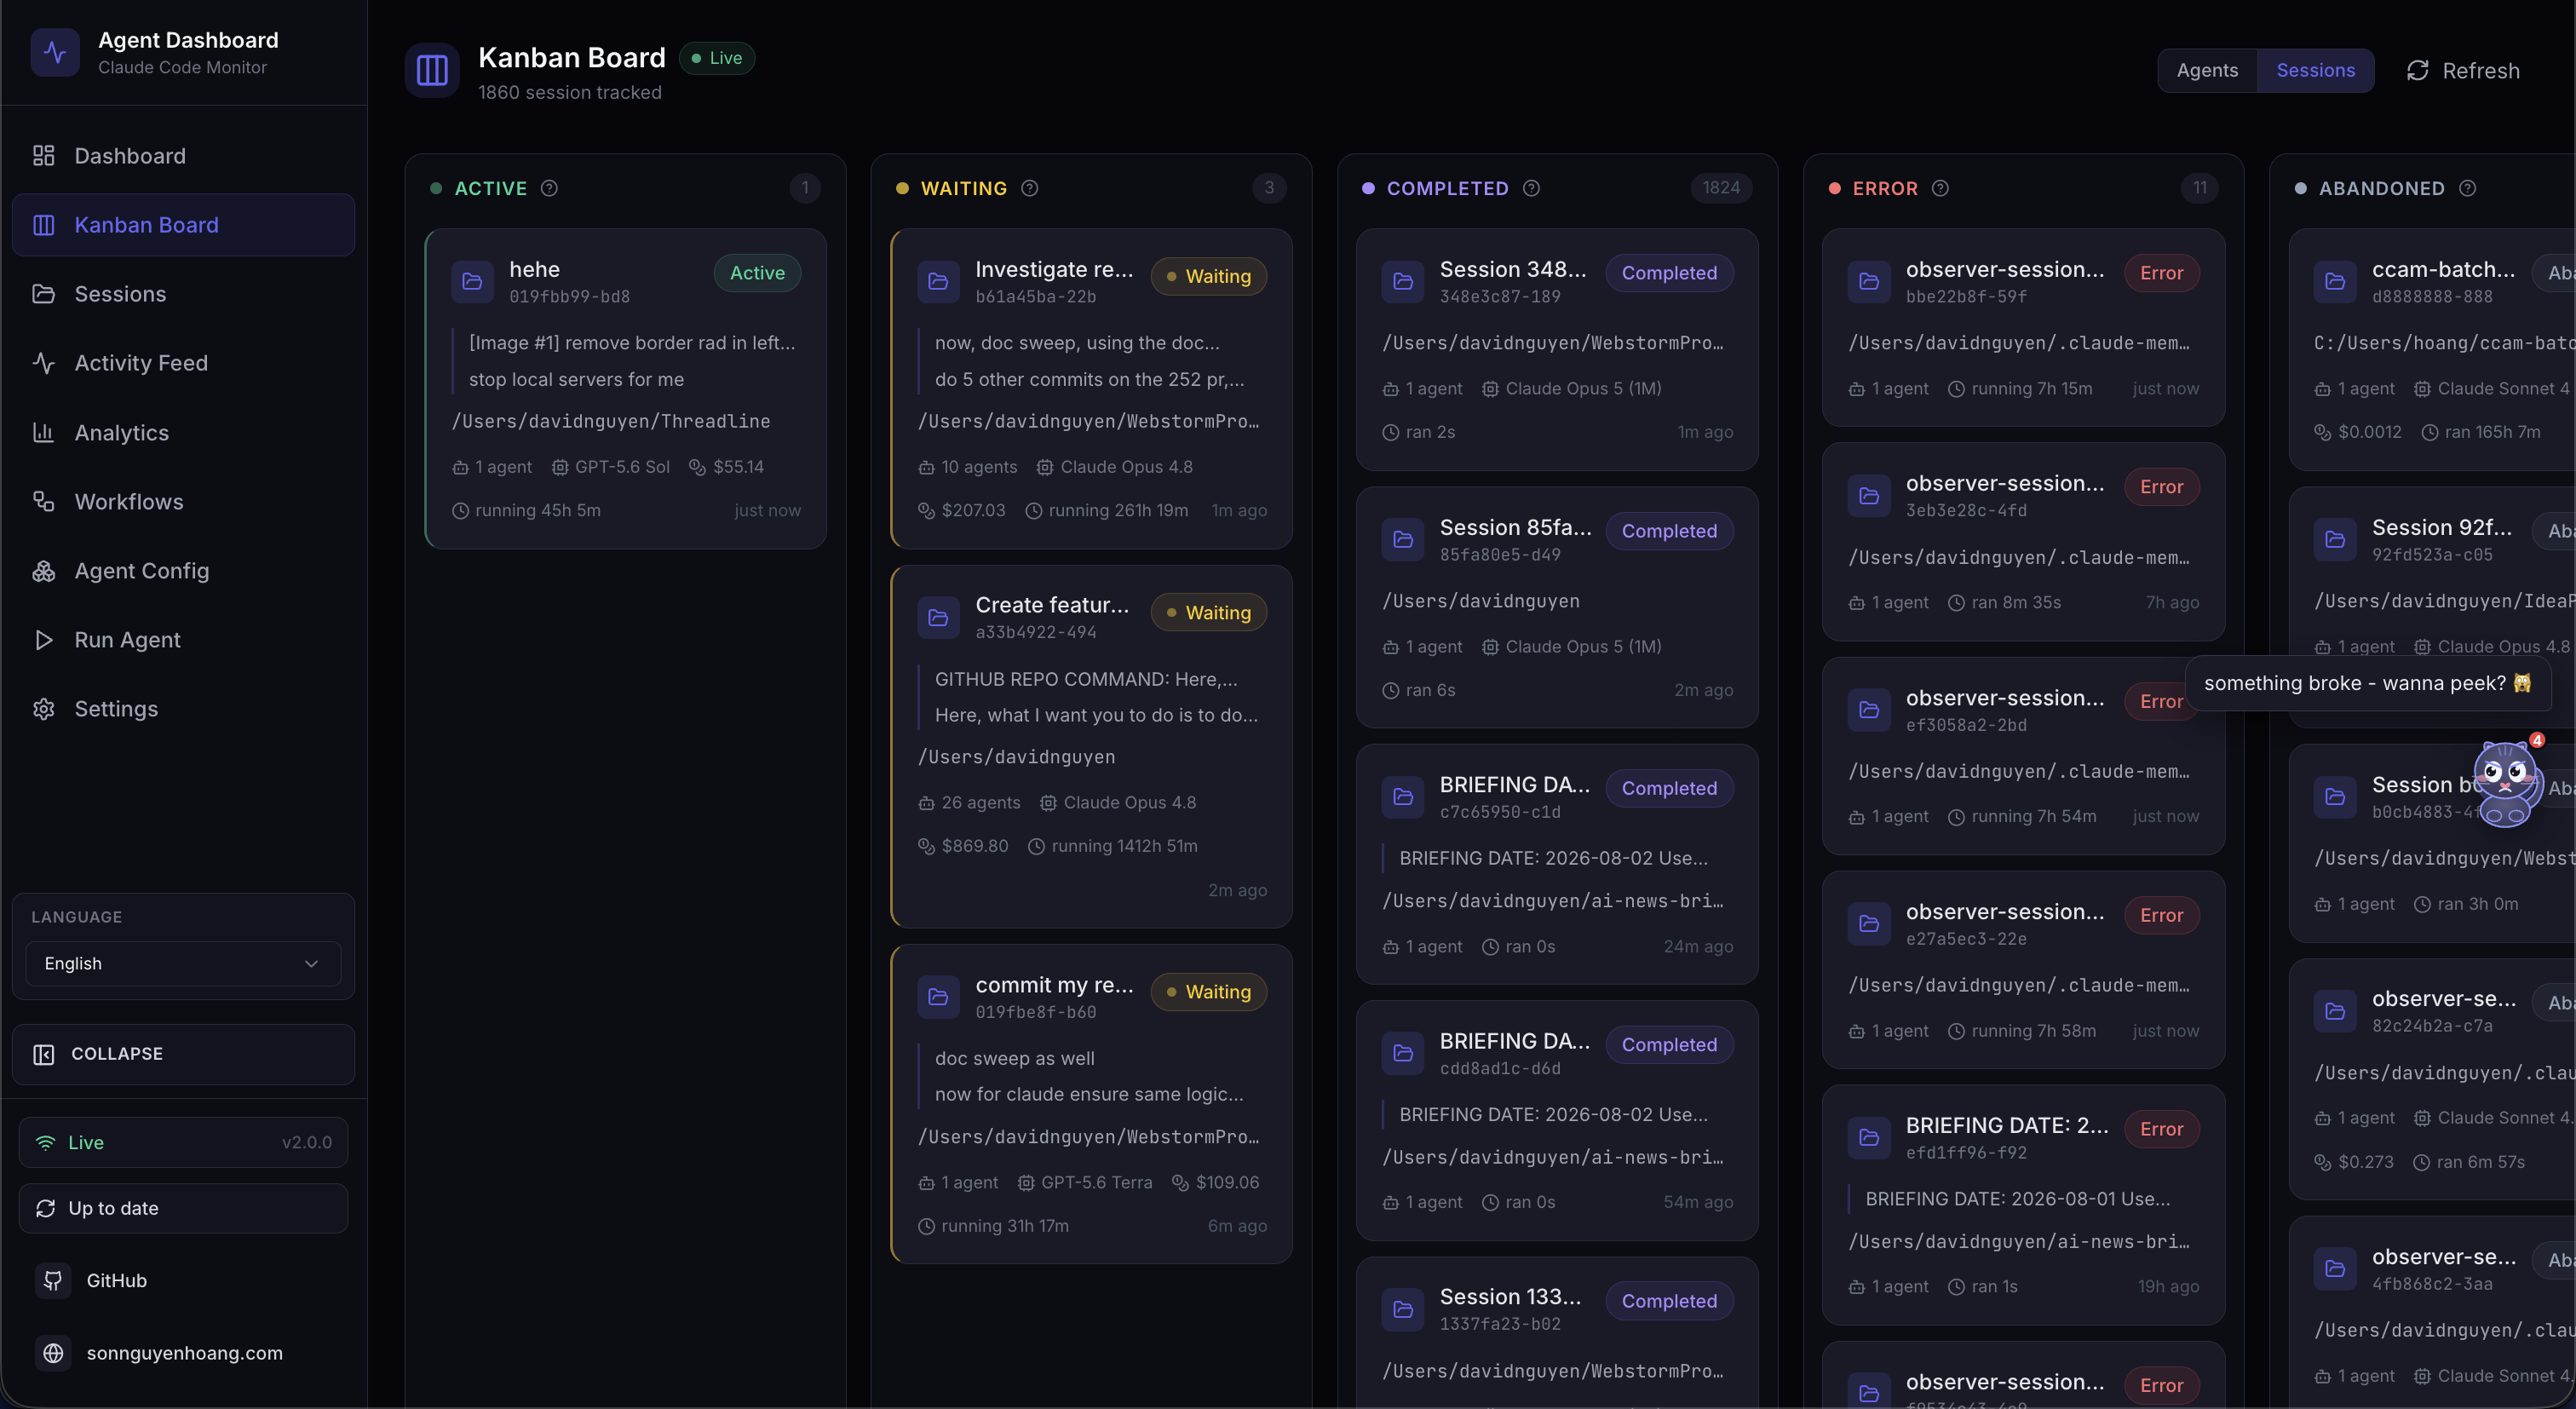Click the Live connection status indicator
Viewport: 2576px width, 1409px height.
183,1142
